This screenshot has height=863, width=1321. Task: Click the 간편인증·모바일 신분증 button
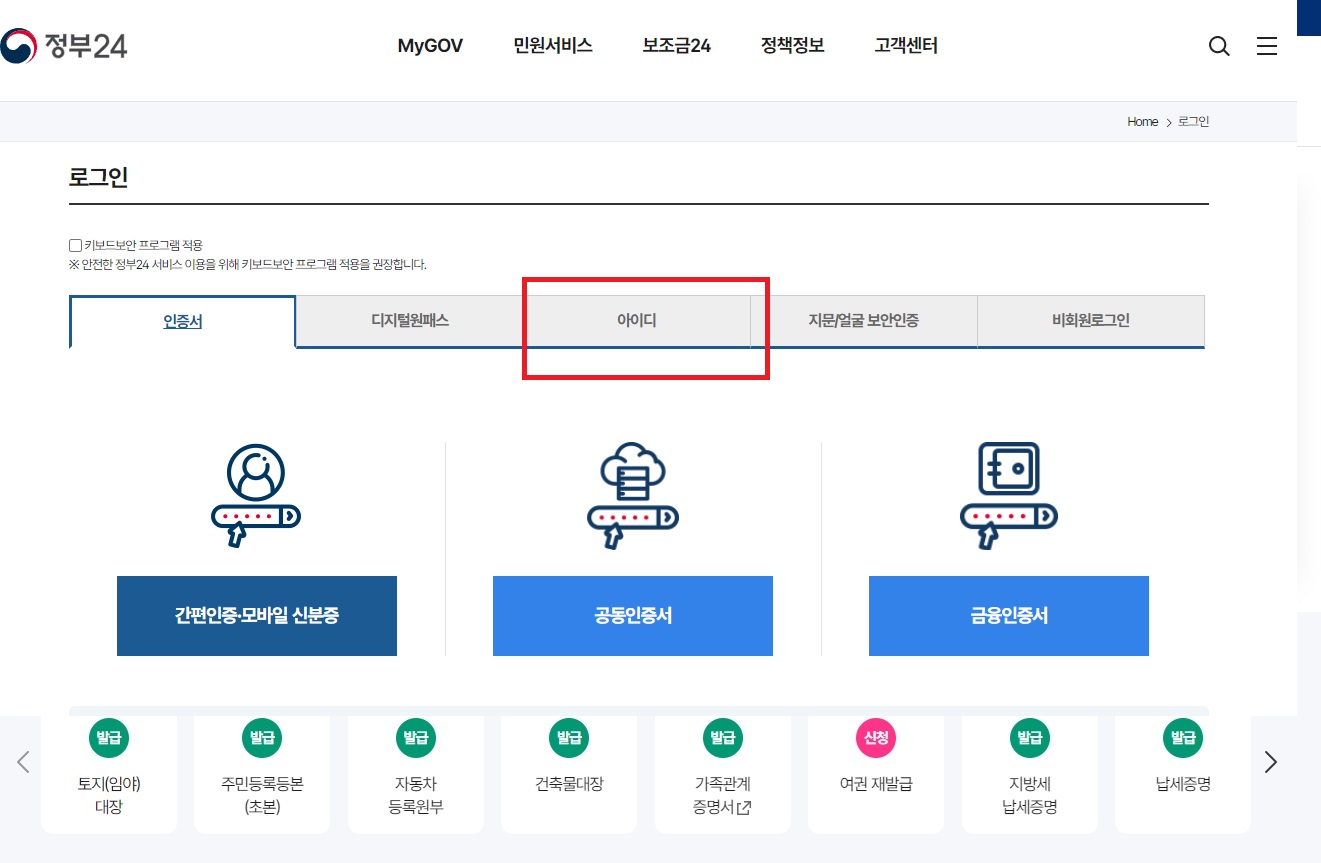click(x=257, y=616)
